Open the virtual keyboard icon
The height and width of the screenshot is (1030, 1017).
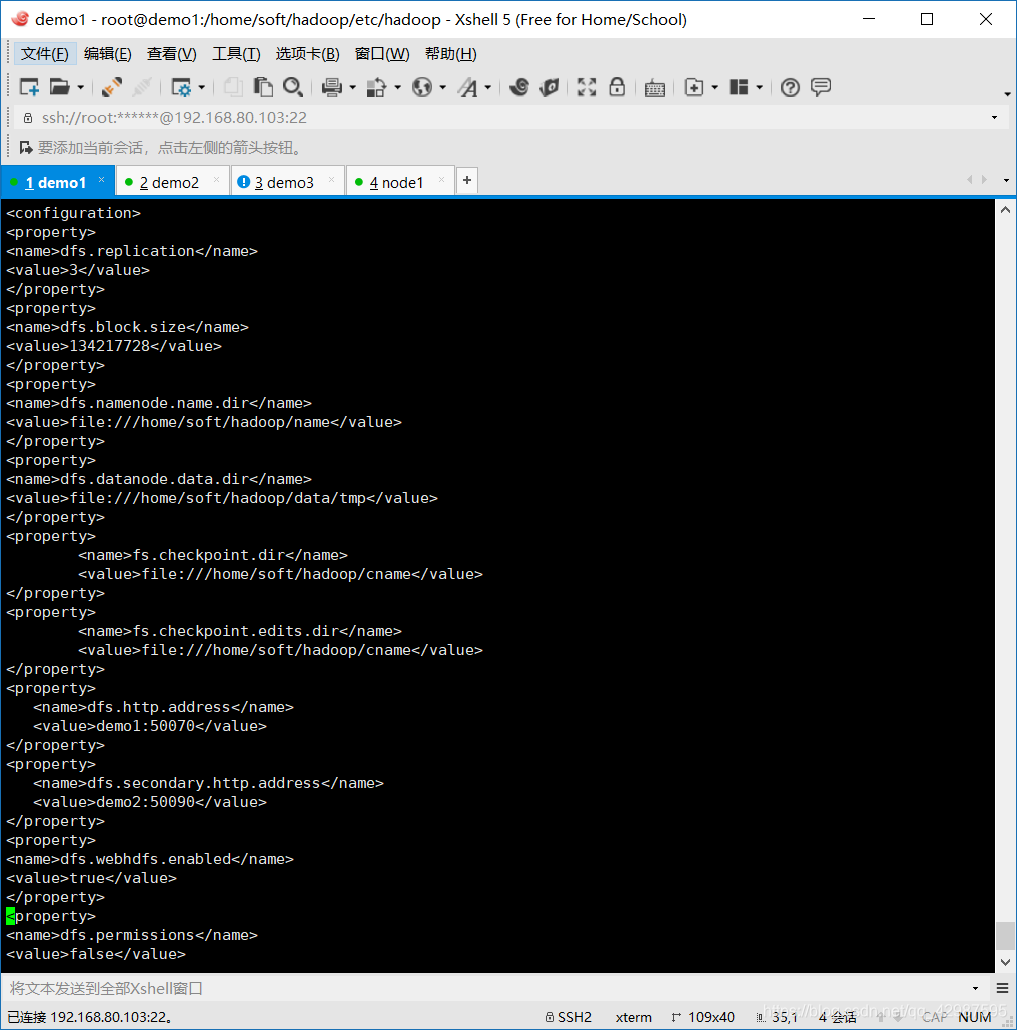point(654,87)
